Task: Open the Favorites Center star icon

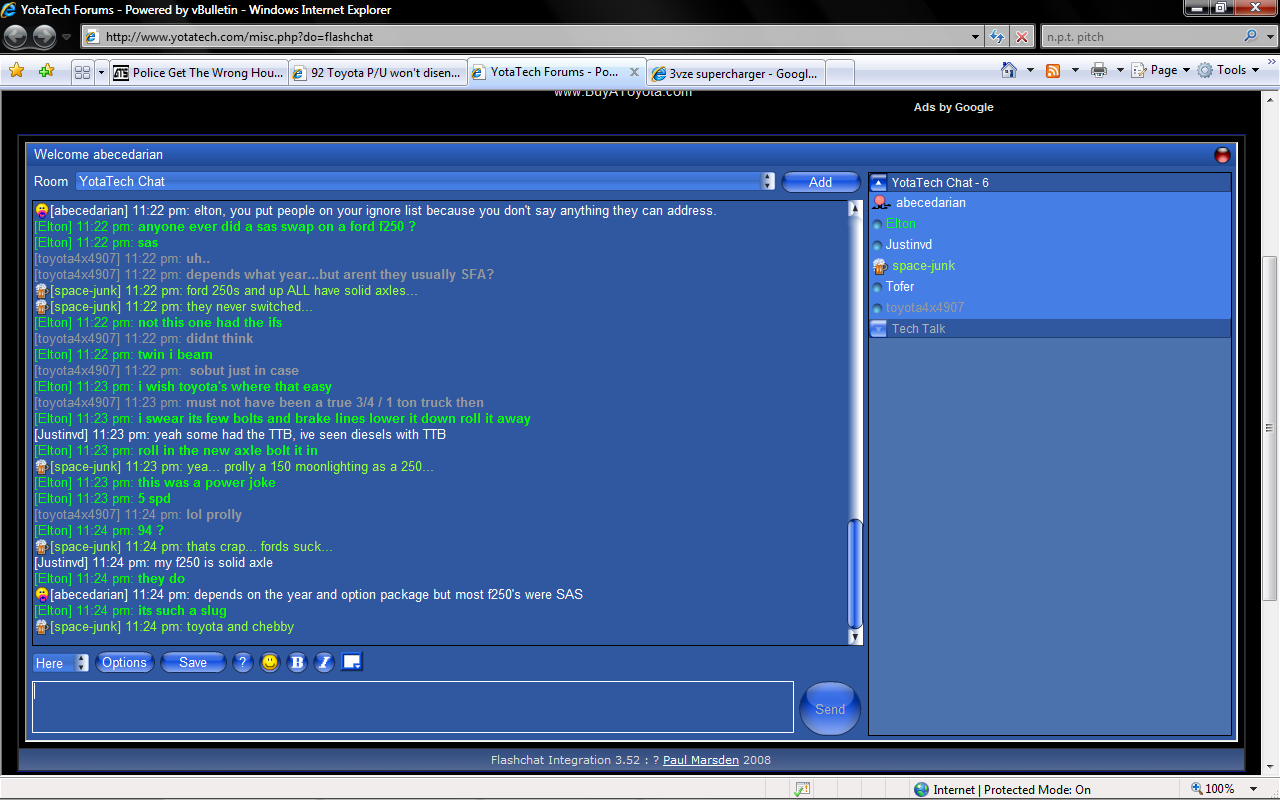Action: pyautogui.click(x=17, y=71)
